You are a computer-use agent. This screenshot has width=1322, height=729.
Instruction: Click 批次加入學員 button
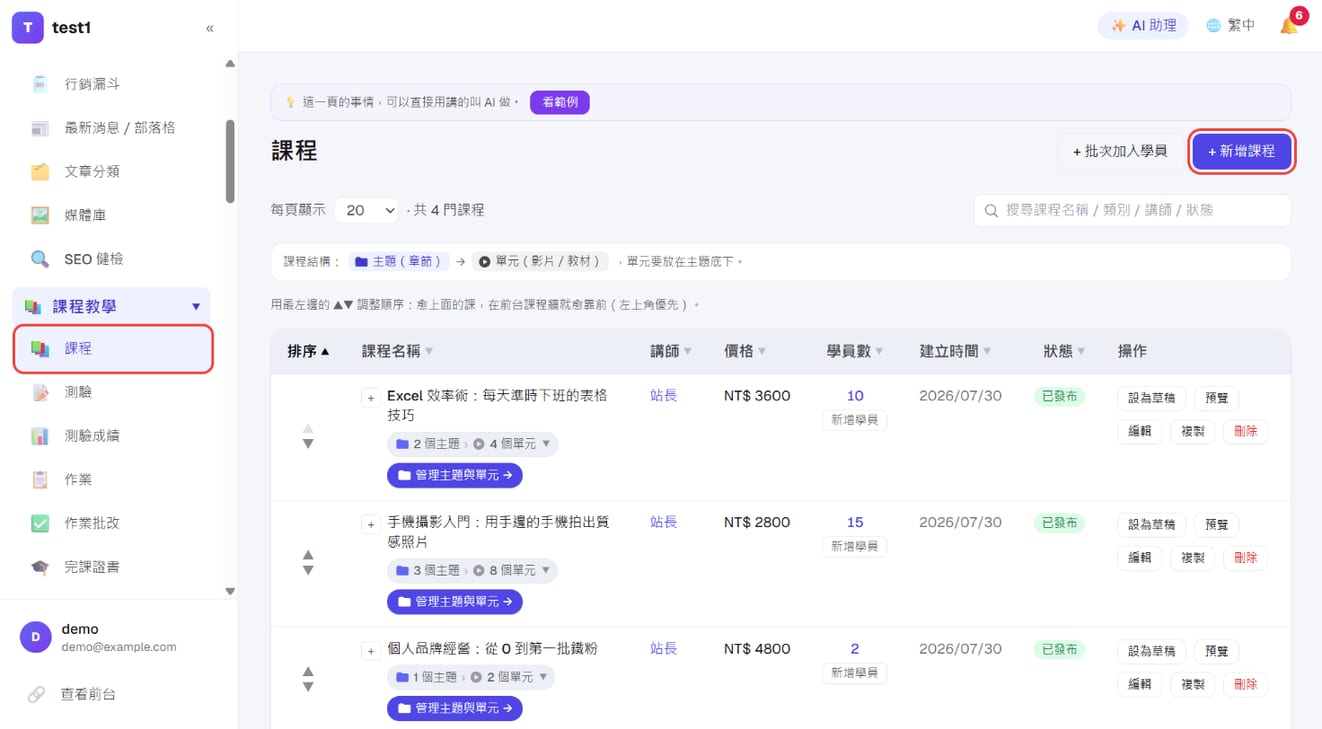(x=1120, y=151)
